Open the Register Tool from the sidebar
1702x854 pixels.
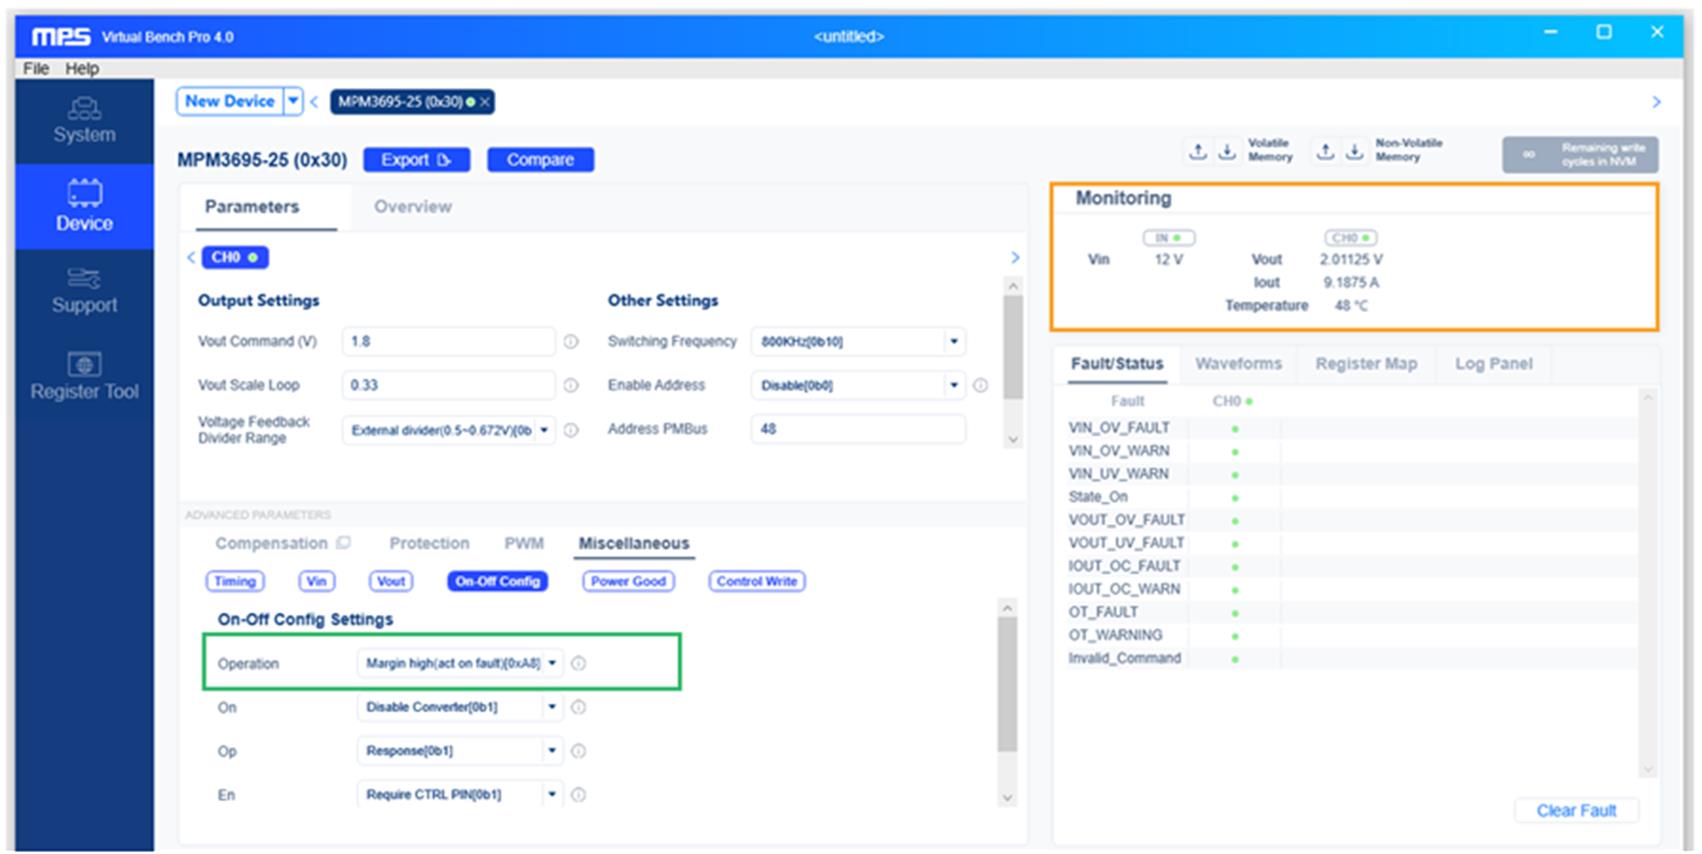click(x=84, y=377)
